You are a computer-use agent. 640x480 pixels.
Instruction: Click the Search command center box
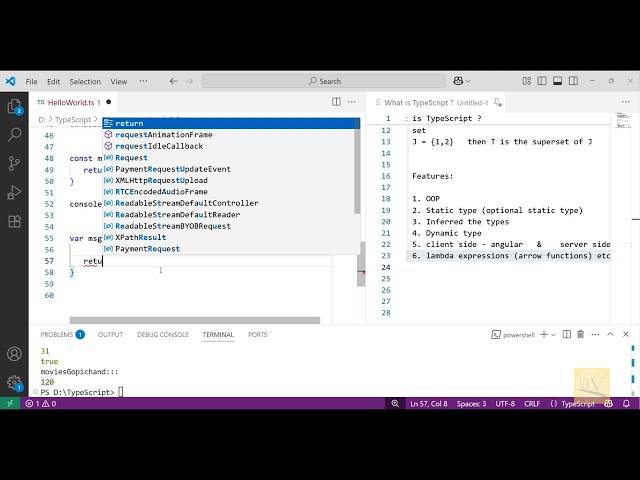(324, 81)
